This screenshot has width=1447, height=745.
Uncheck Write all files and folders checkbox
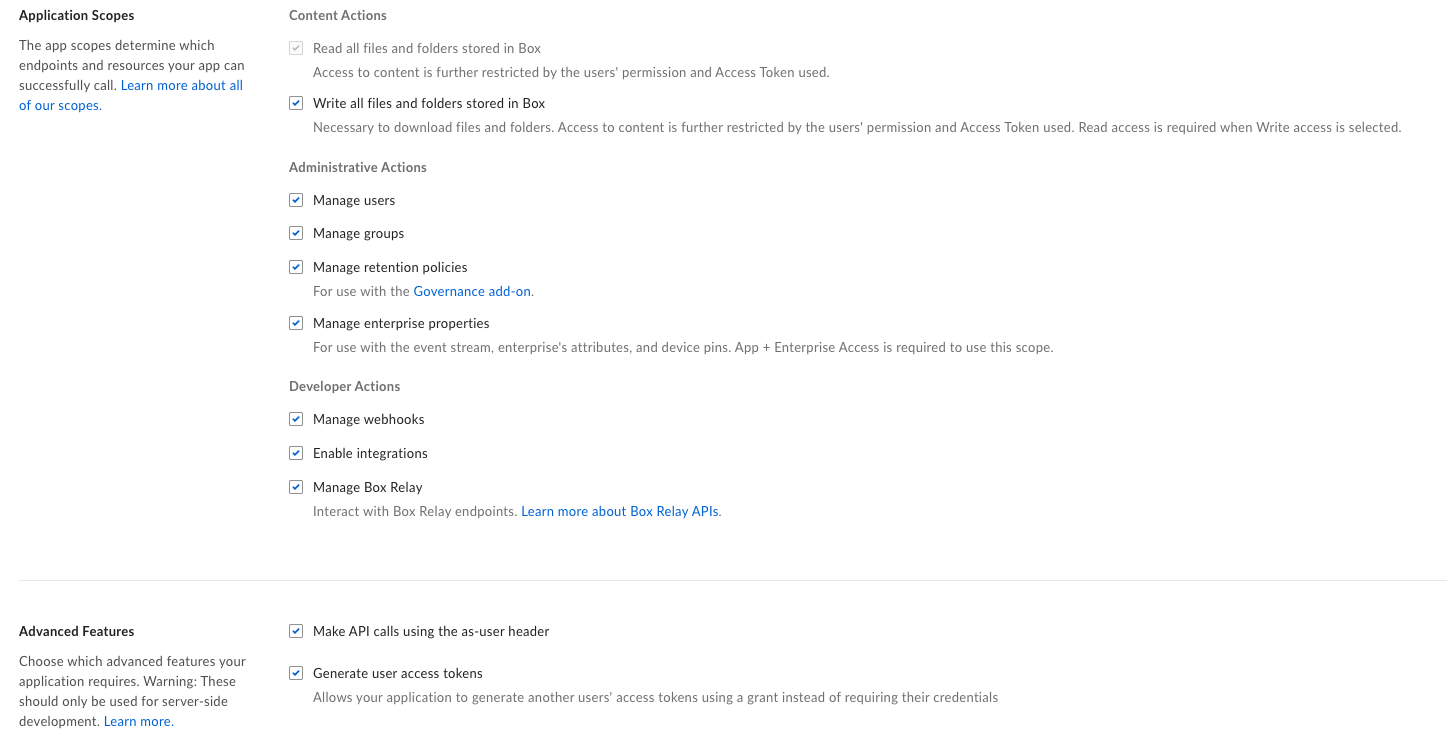[x=296, y=103]
